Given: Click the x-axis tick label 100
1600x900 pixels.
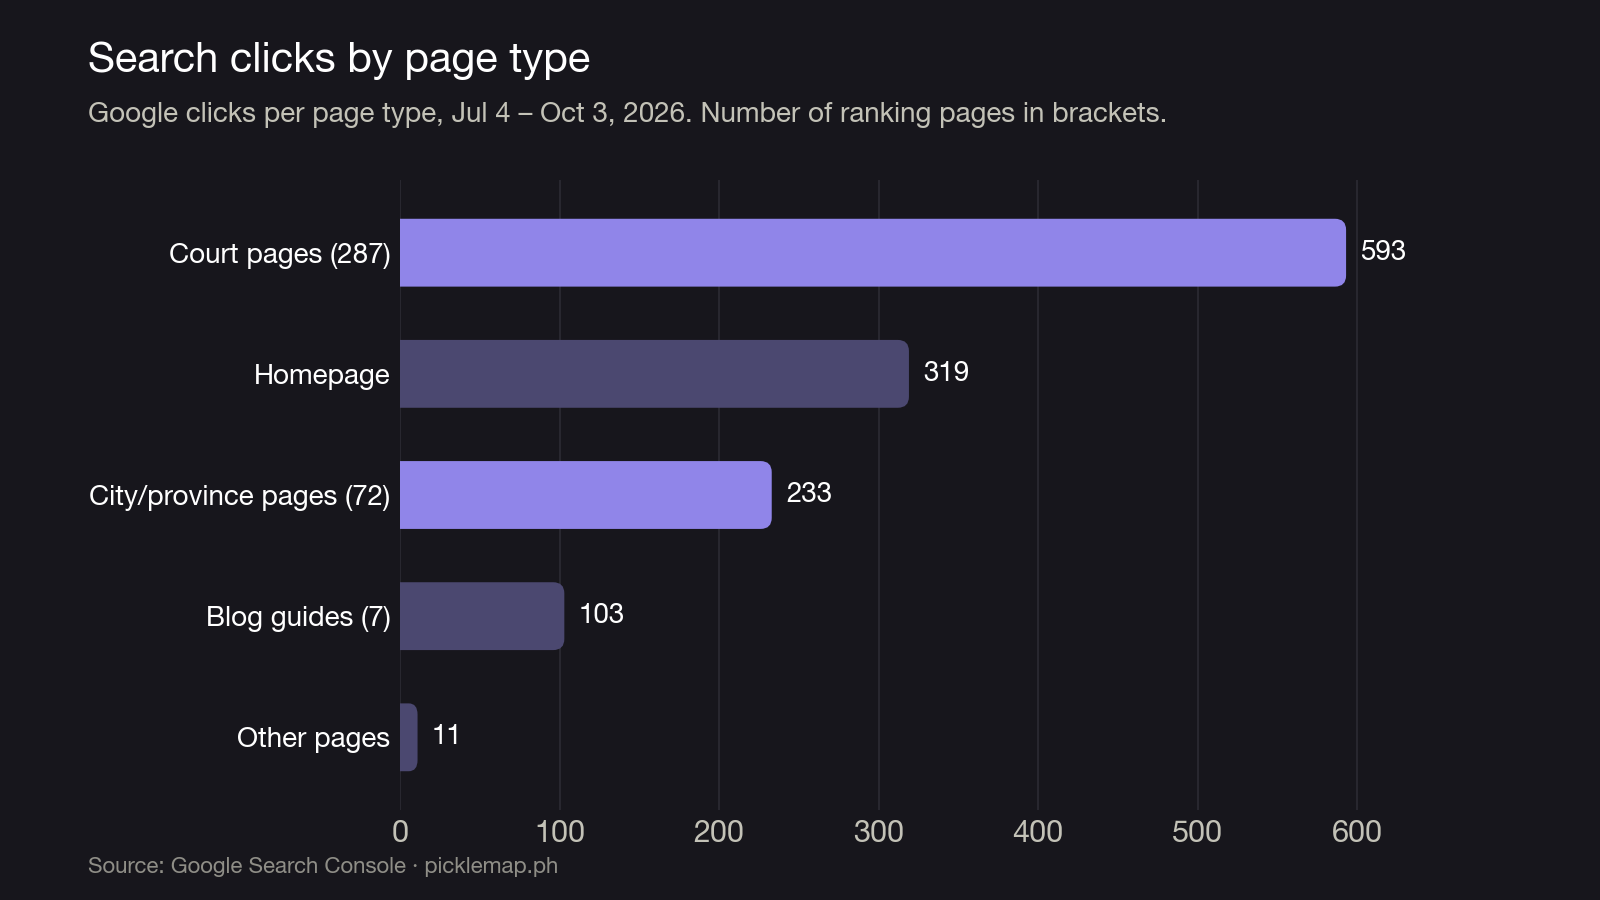Looking at the screenshot, I should (x=560, y=832).
